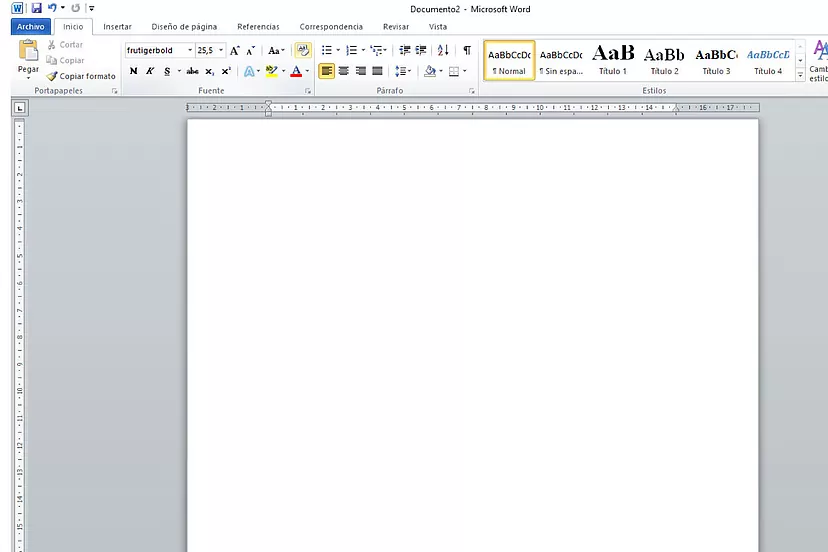Expand the Estilos gallery more arrow

pyautogui.click(x=800, y=76)
